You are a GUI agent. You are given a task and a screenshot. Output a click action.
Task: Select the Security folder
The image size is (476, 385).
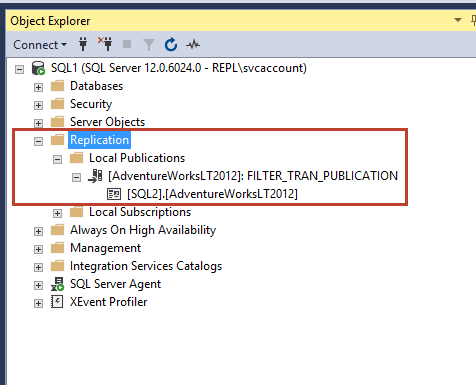91,104
